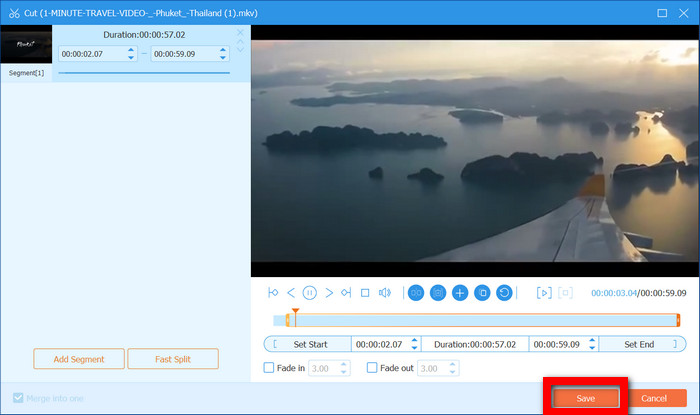This screenshot has width=700, height=415.
Task: Remove Segment[1] with the X icon
Action: pyautogui.click(x=240, y=33)
